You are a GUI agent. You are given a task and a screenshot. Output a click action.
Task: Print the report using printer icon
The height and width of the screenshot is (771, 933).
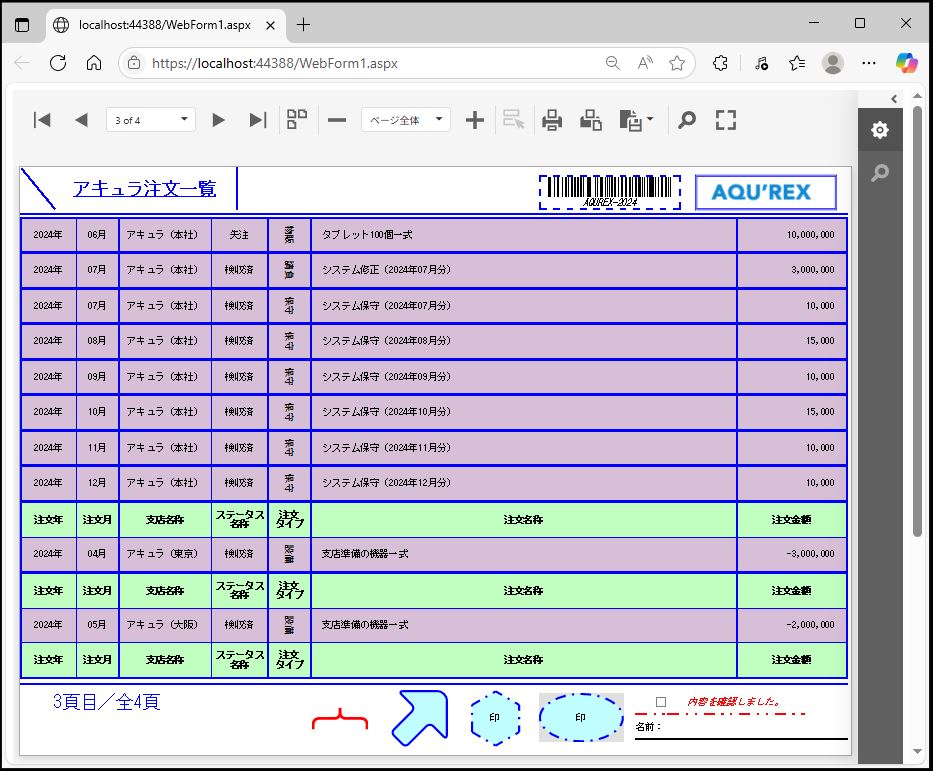(552, 120)
